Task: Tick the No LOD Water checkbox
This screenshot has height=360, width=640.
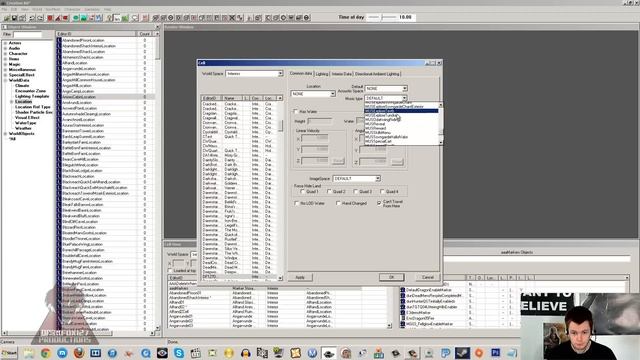Action: click(x=296, y=203)
